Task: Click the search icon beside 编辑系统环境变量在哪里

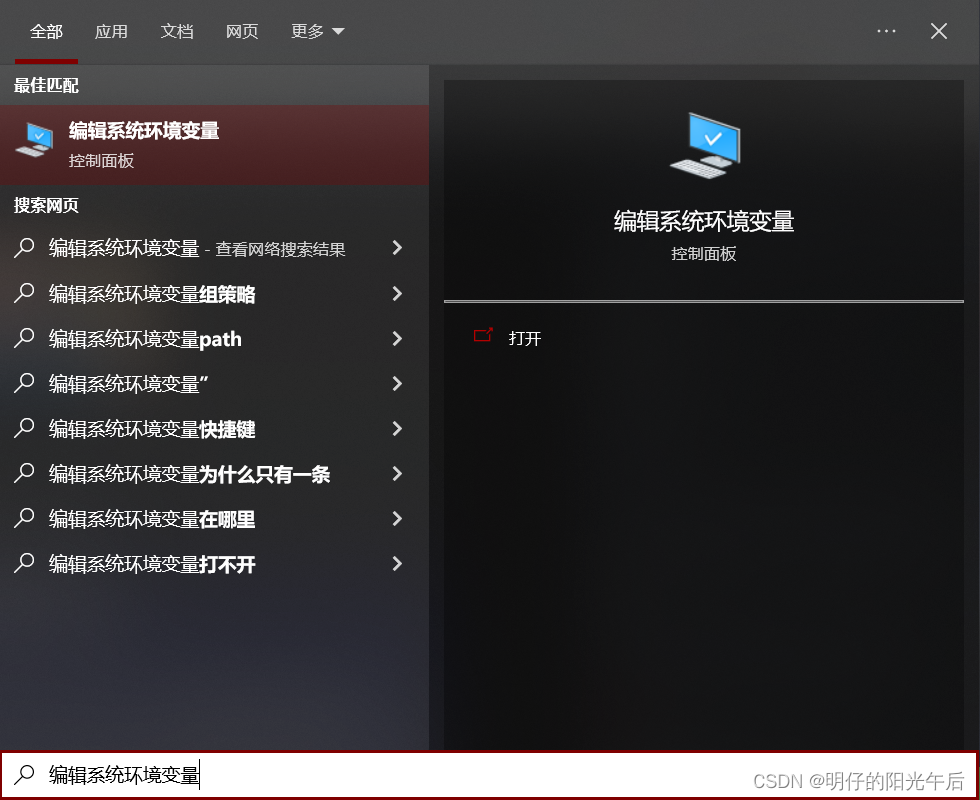Action: click(x=23, y=519)
